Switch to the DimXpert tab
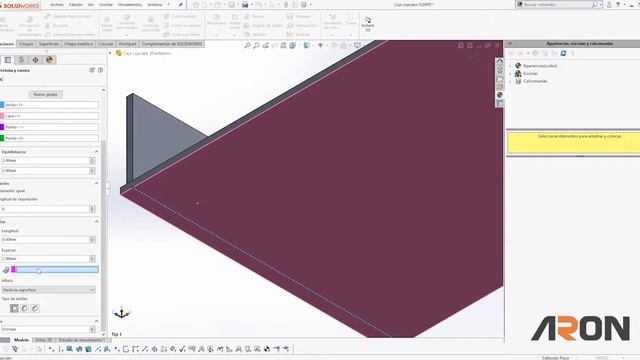The image size is (640, 360). (x=127, y=44)
